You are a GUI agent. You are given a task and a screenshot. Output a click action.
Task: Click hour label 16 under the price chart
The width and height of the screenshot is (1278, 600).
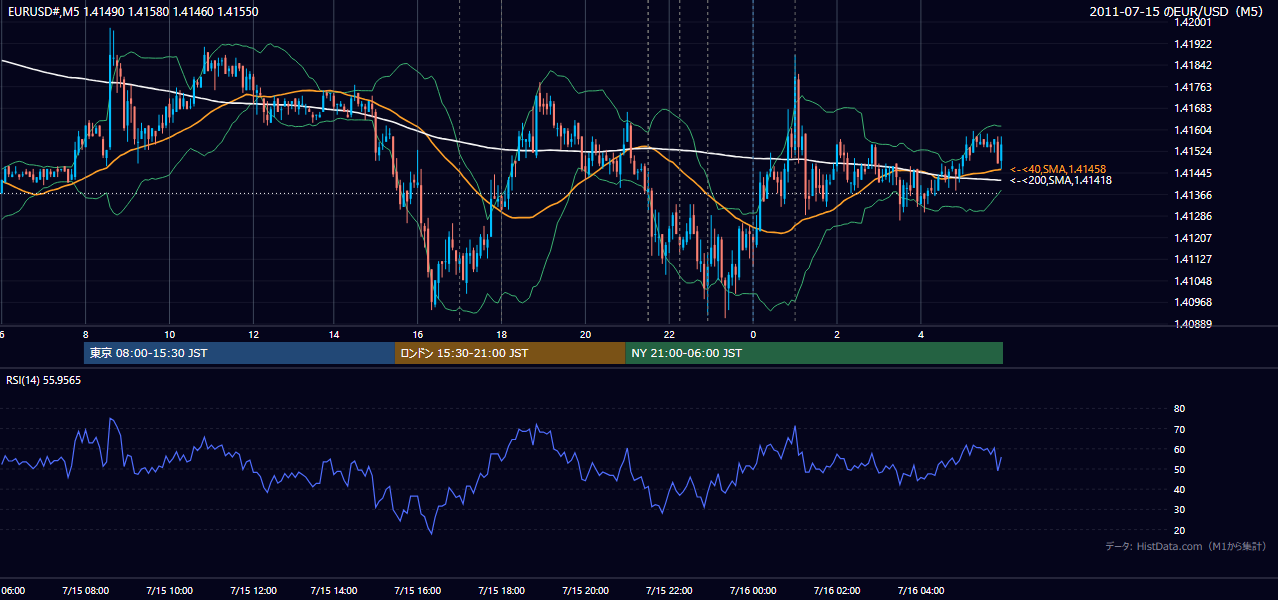click(x=418, y=334)
